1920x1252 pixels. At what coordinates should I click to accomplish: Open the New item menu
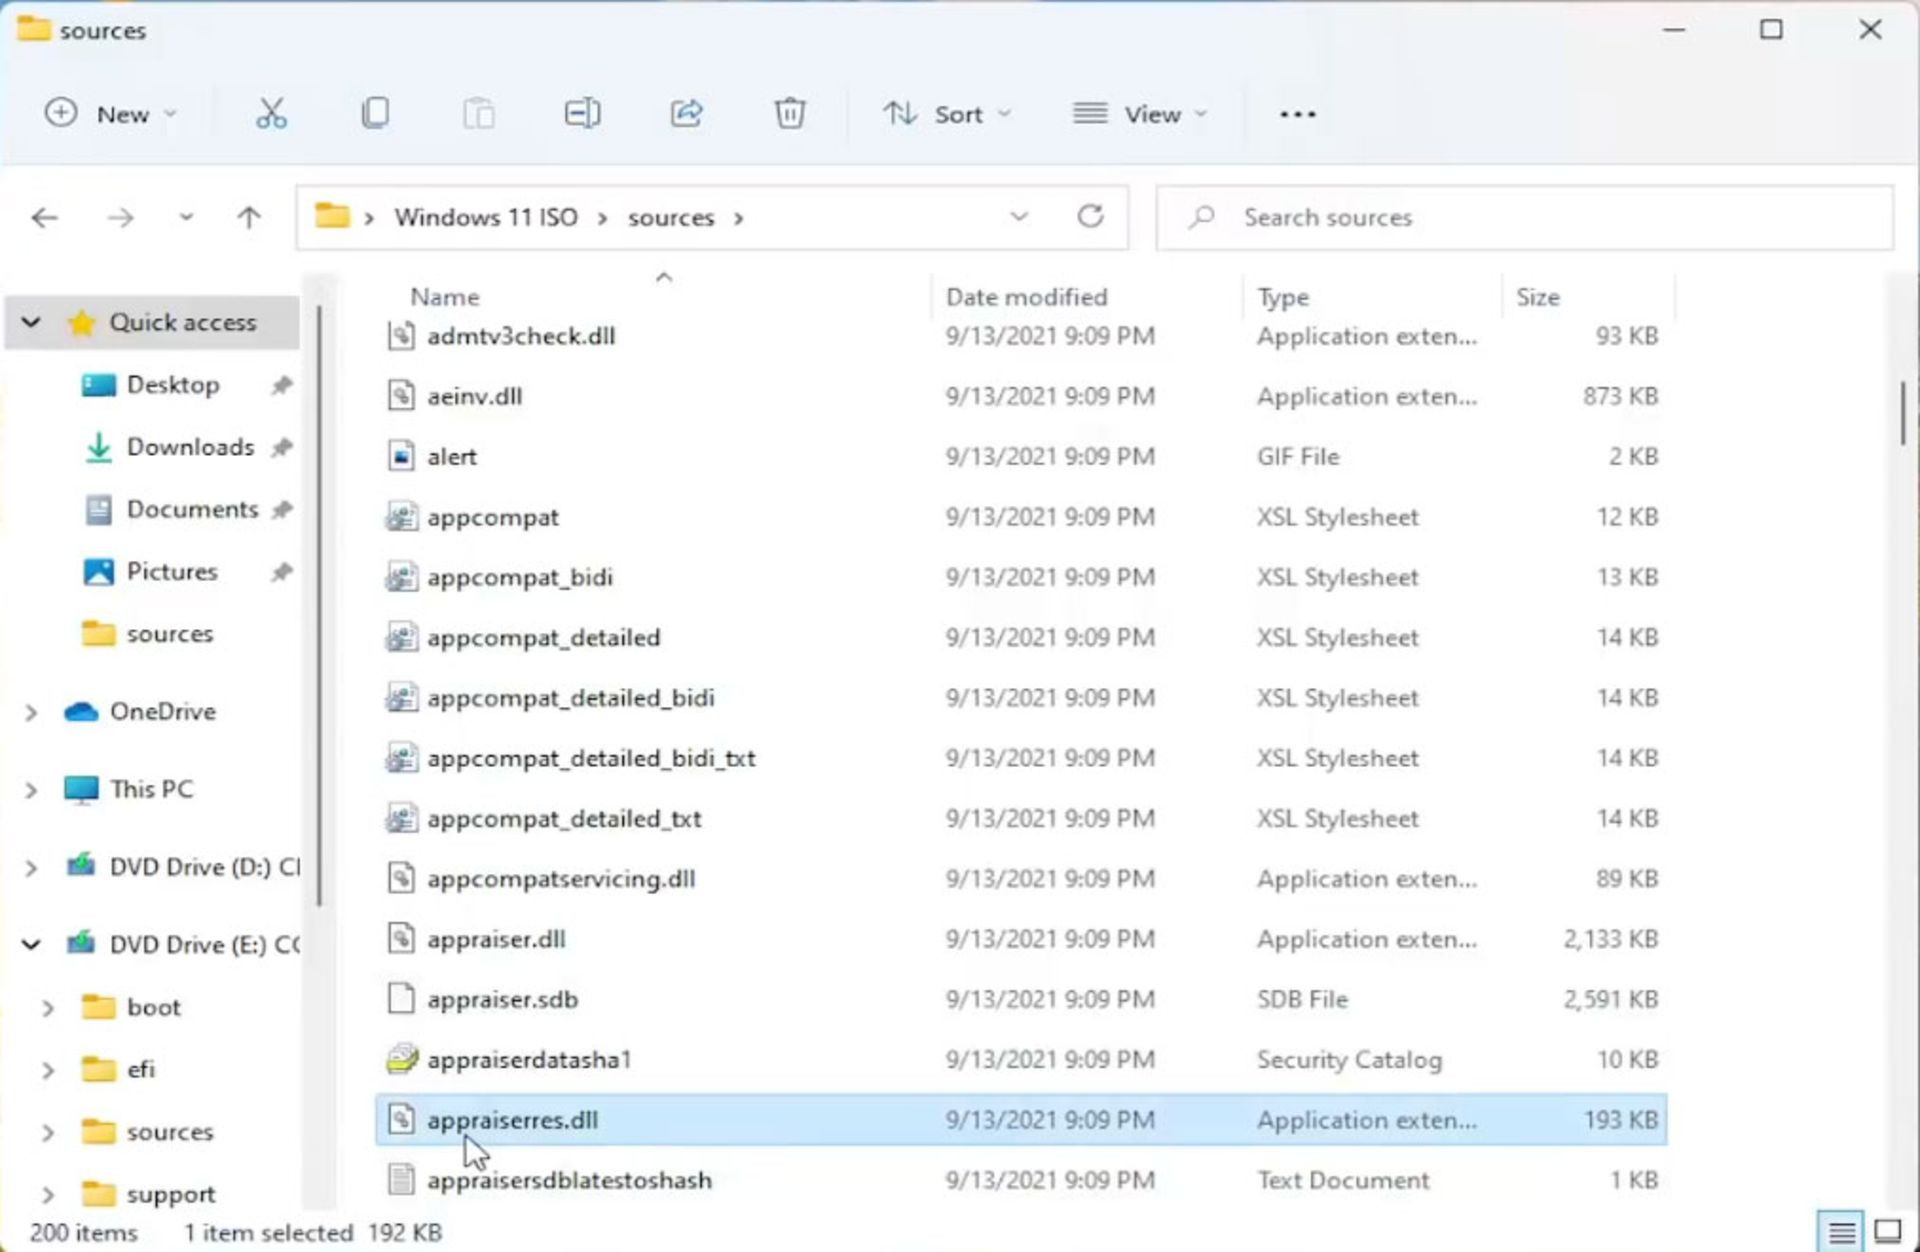coord(110,114)
